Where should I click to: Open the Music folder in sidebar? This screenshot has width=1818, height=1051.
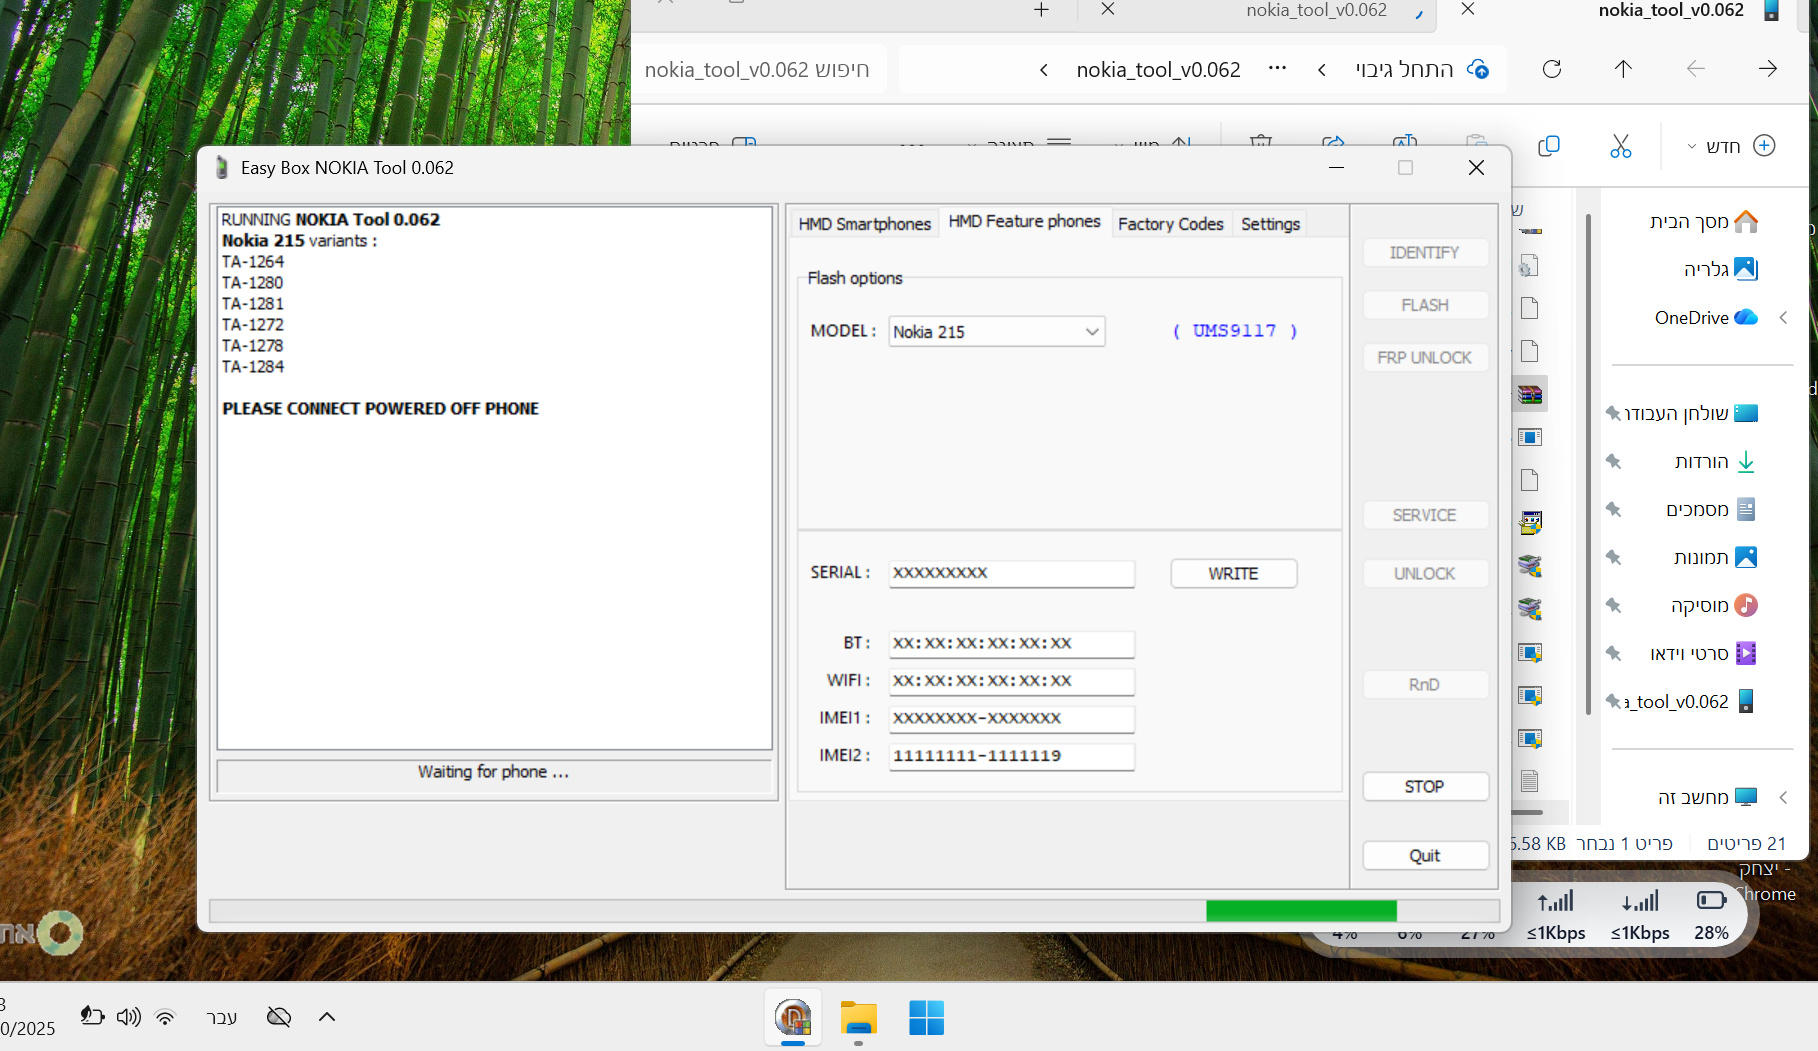click(1712, 605)
